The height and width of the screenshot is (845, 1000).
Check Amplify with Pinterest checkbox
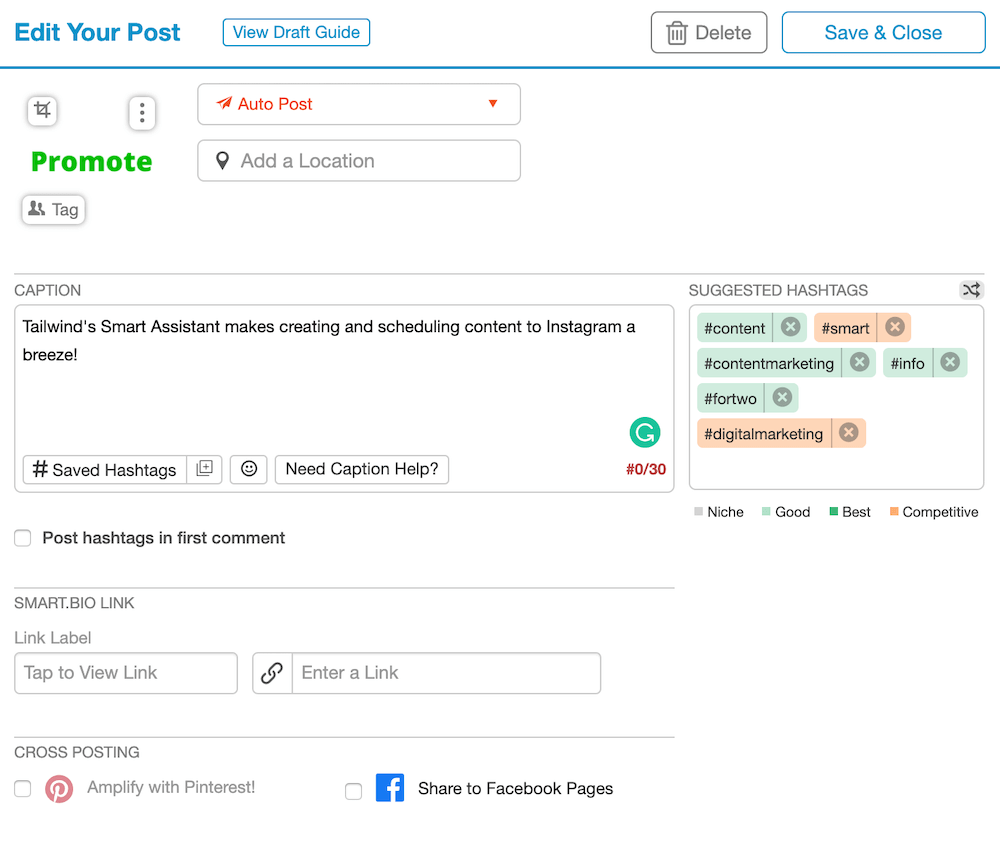23,788
